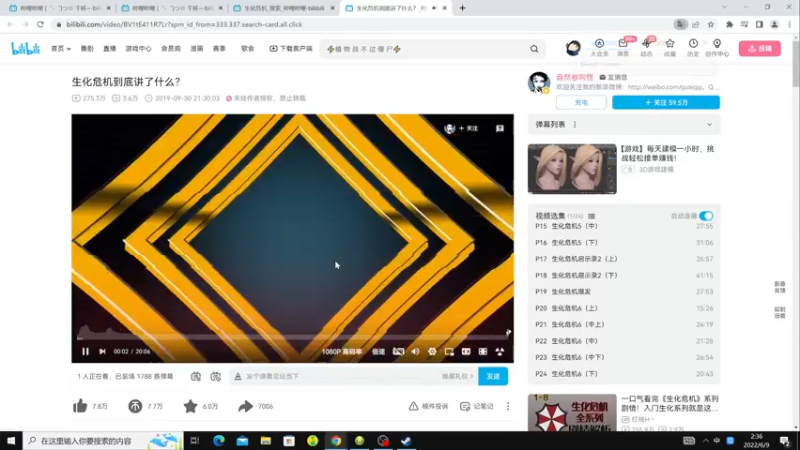The height and width of the screenshot is (450, 800).
Task: Click the search magnifier icon
Action: point(534,49)
